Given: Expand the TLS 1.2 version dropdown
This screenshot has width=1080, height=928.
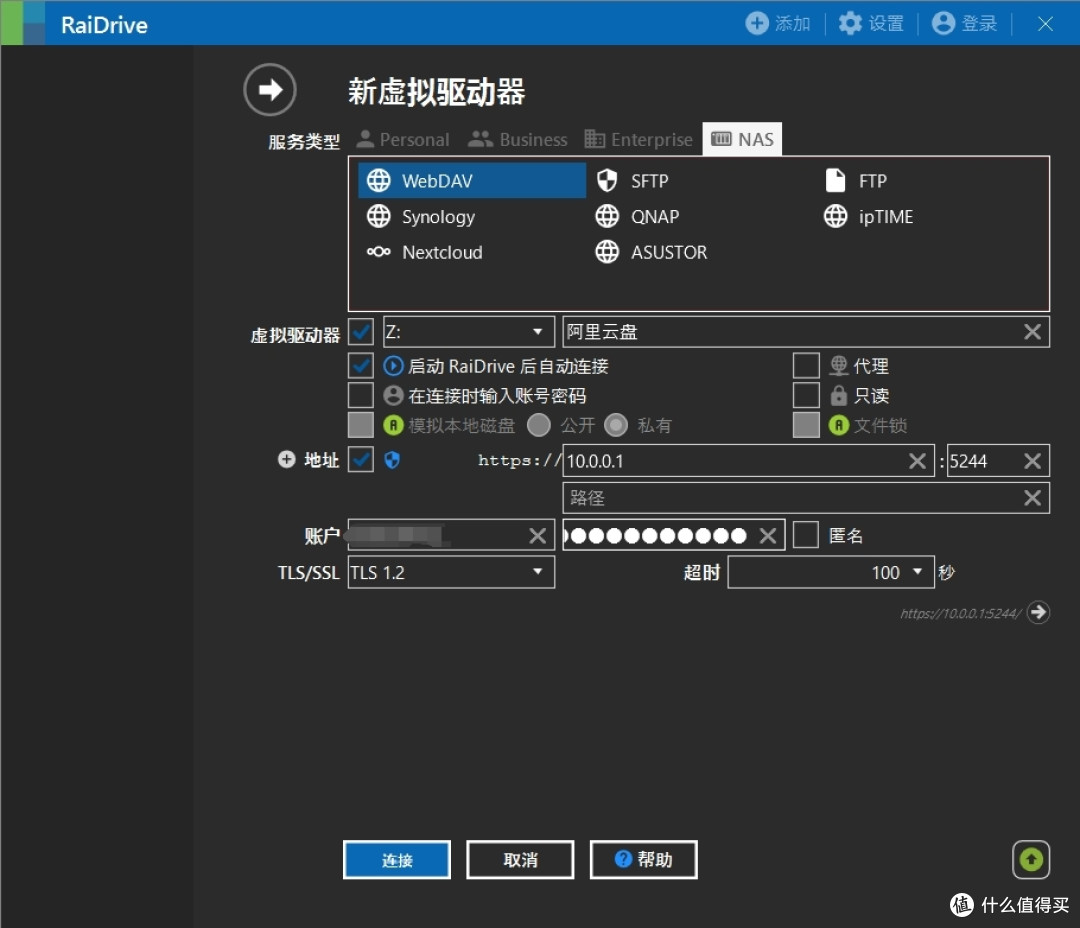Looking at the screenshot, I should tap(450, 572).
